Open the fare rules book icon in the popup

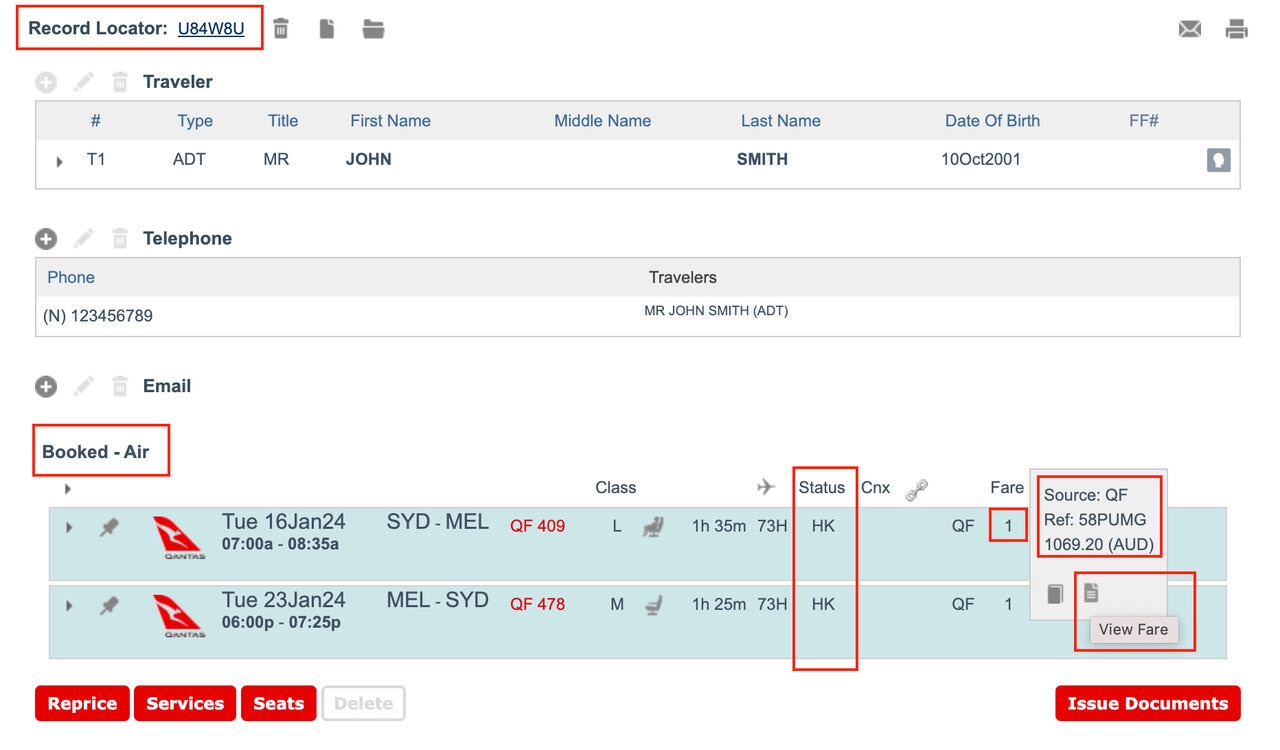click(x=1055, y=594)
